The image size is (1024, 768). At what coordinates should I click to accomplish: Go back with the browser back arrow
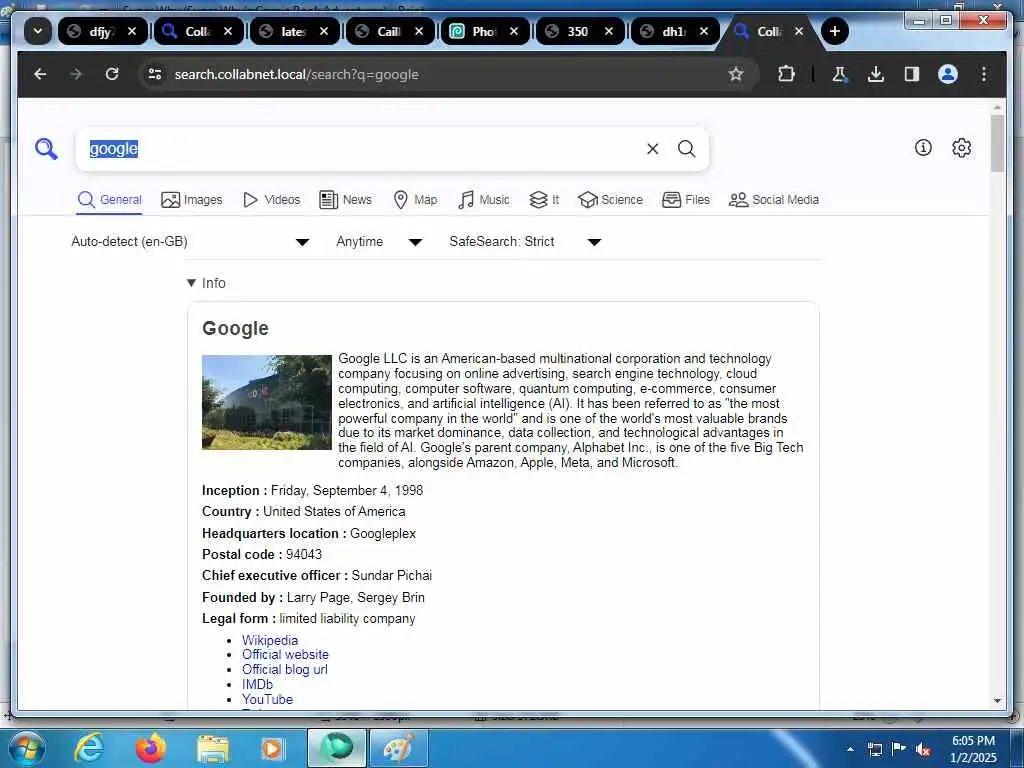(x=40, y=74)
